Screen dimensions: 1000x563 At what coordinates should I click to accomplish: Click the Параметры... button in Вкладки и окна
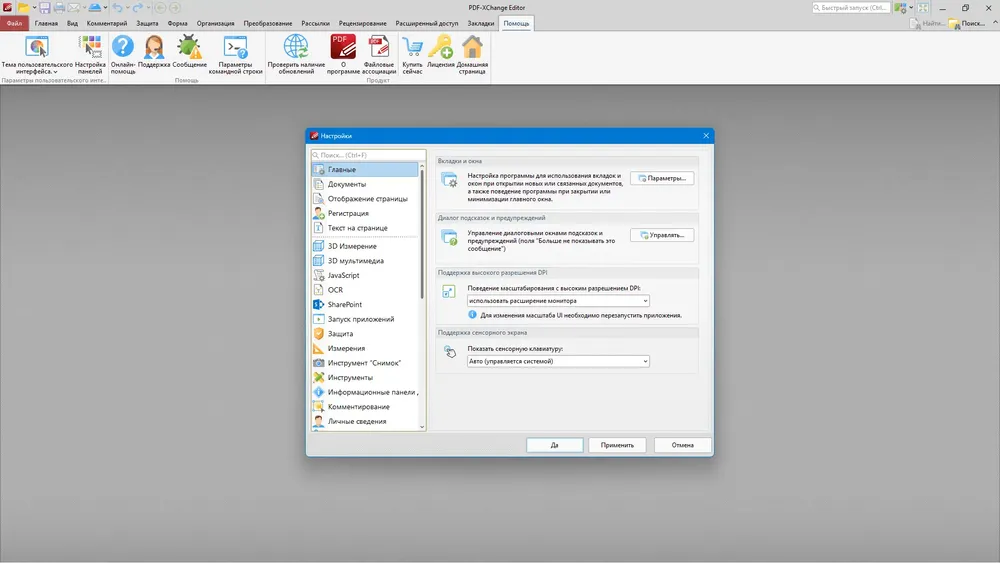click(x=661, y=178)
